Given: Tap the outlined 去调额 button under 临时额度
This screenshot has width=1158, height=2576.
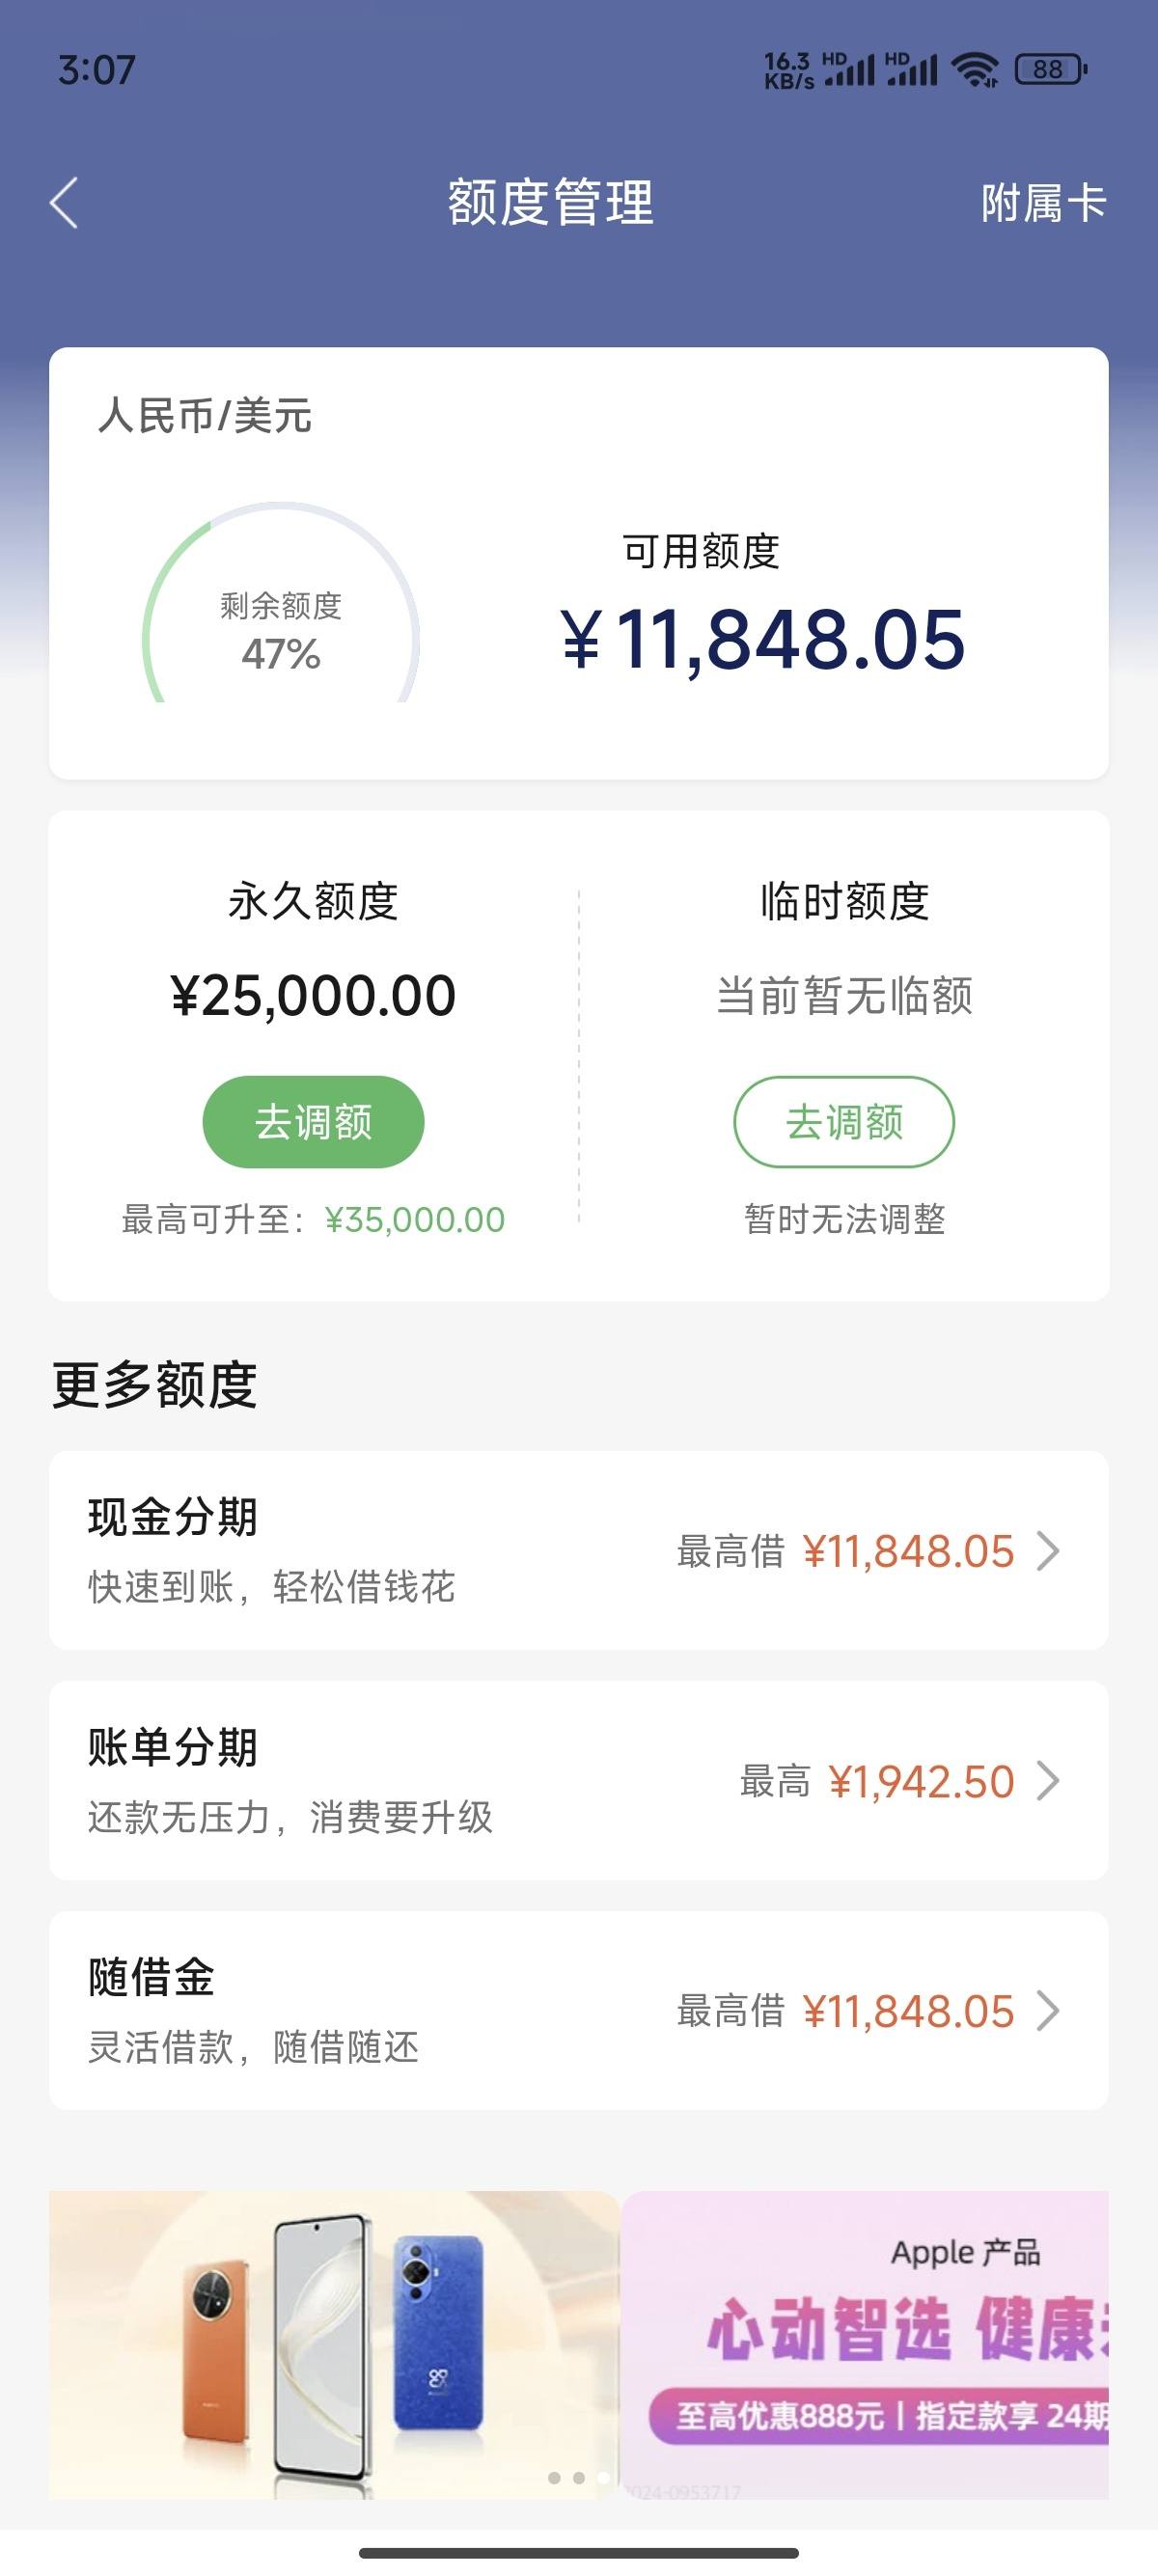Looking at the screenshot, I should click(x=844, y=1121).
